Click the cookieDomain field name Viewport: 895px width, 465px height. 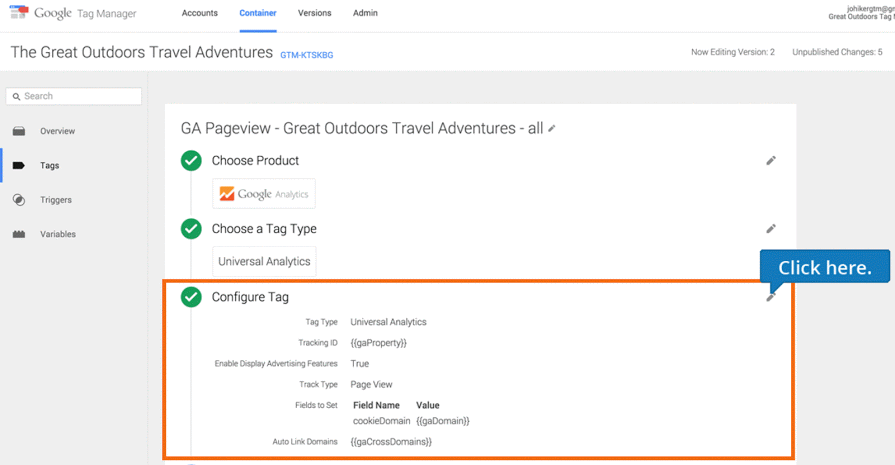[x=381, y=421]
